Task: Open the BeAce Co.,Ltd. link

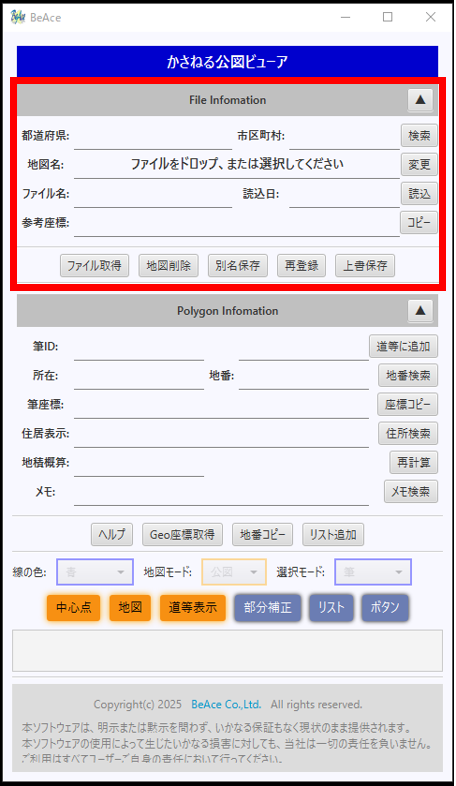Action: tap(226, 704)
